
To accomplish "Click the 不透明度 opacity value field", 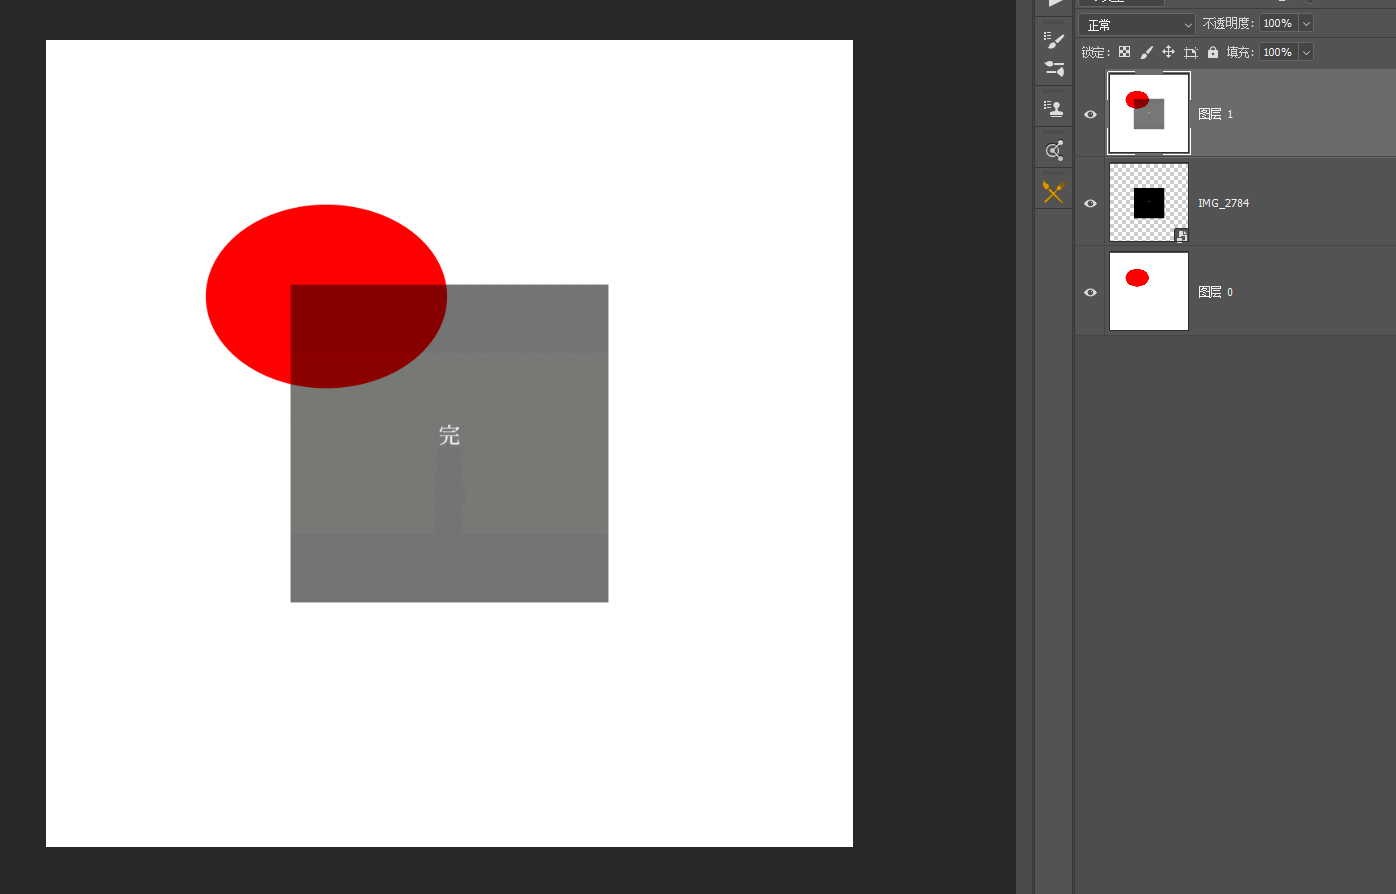I will 1278,23.
